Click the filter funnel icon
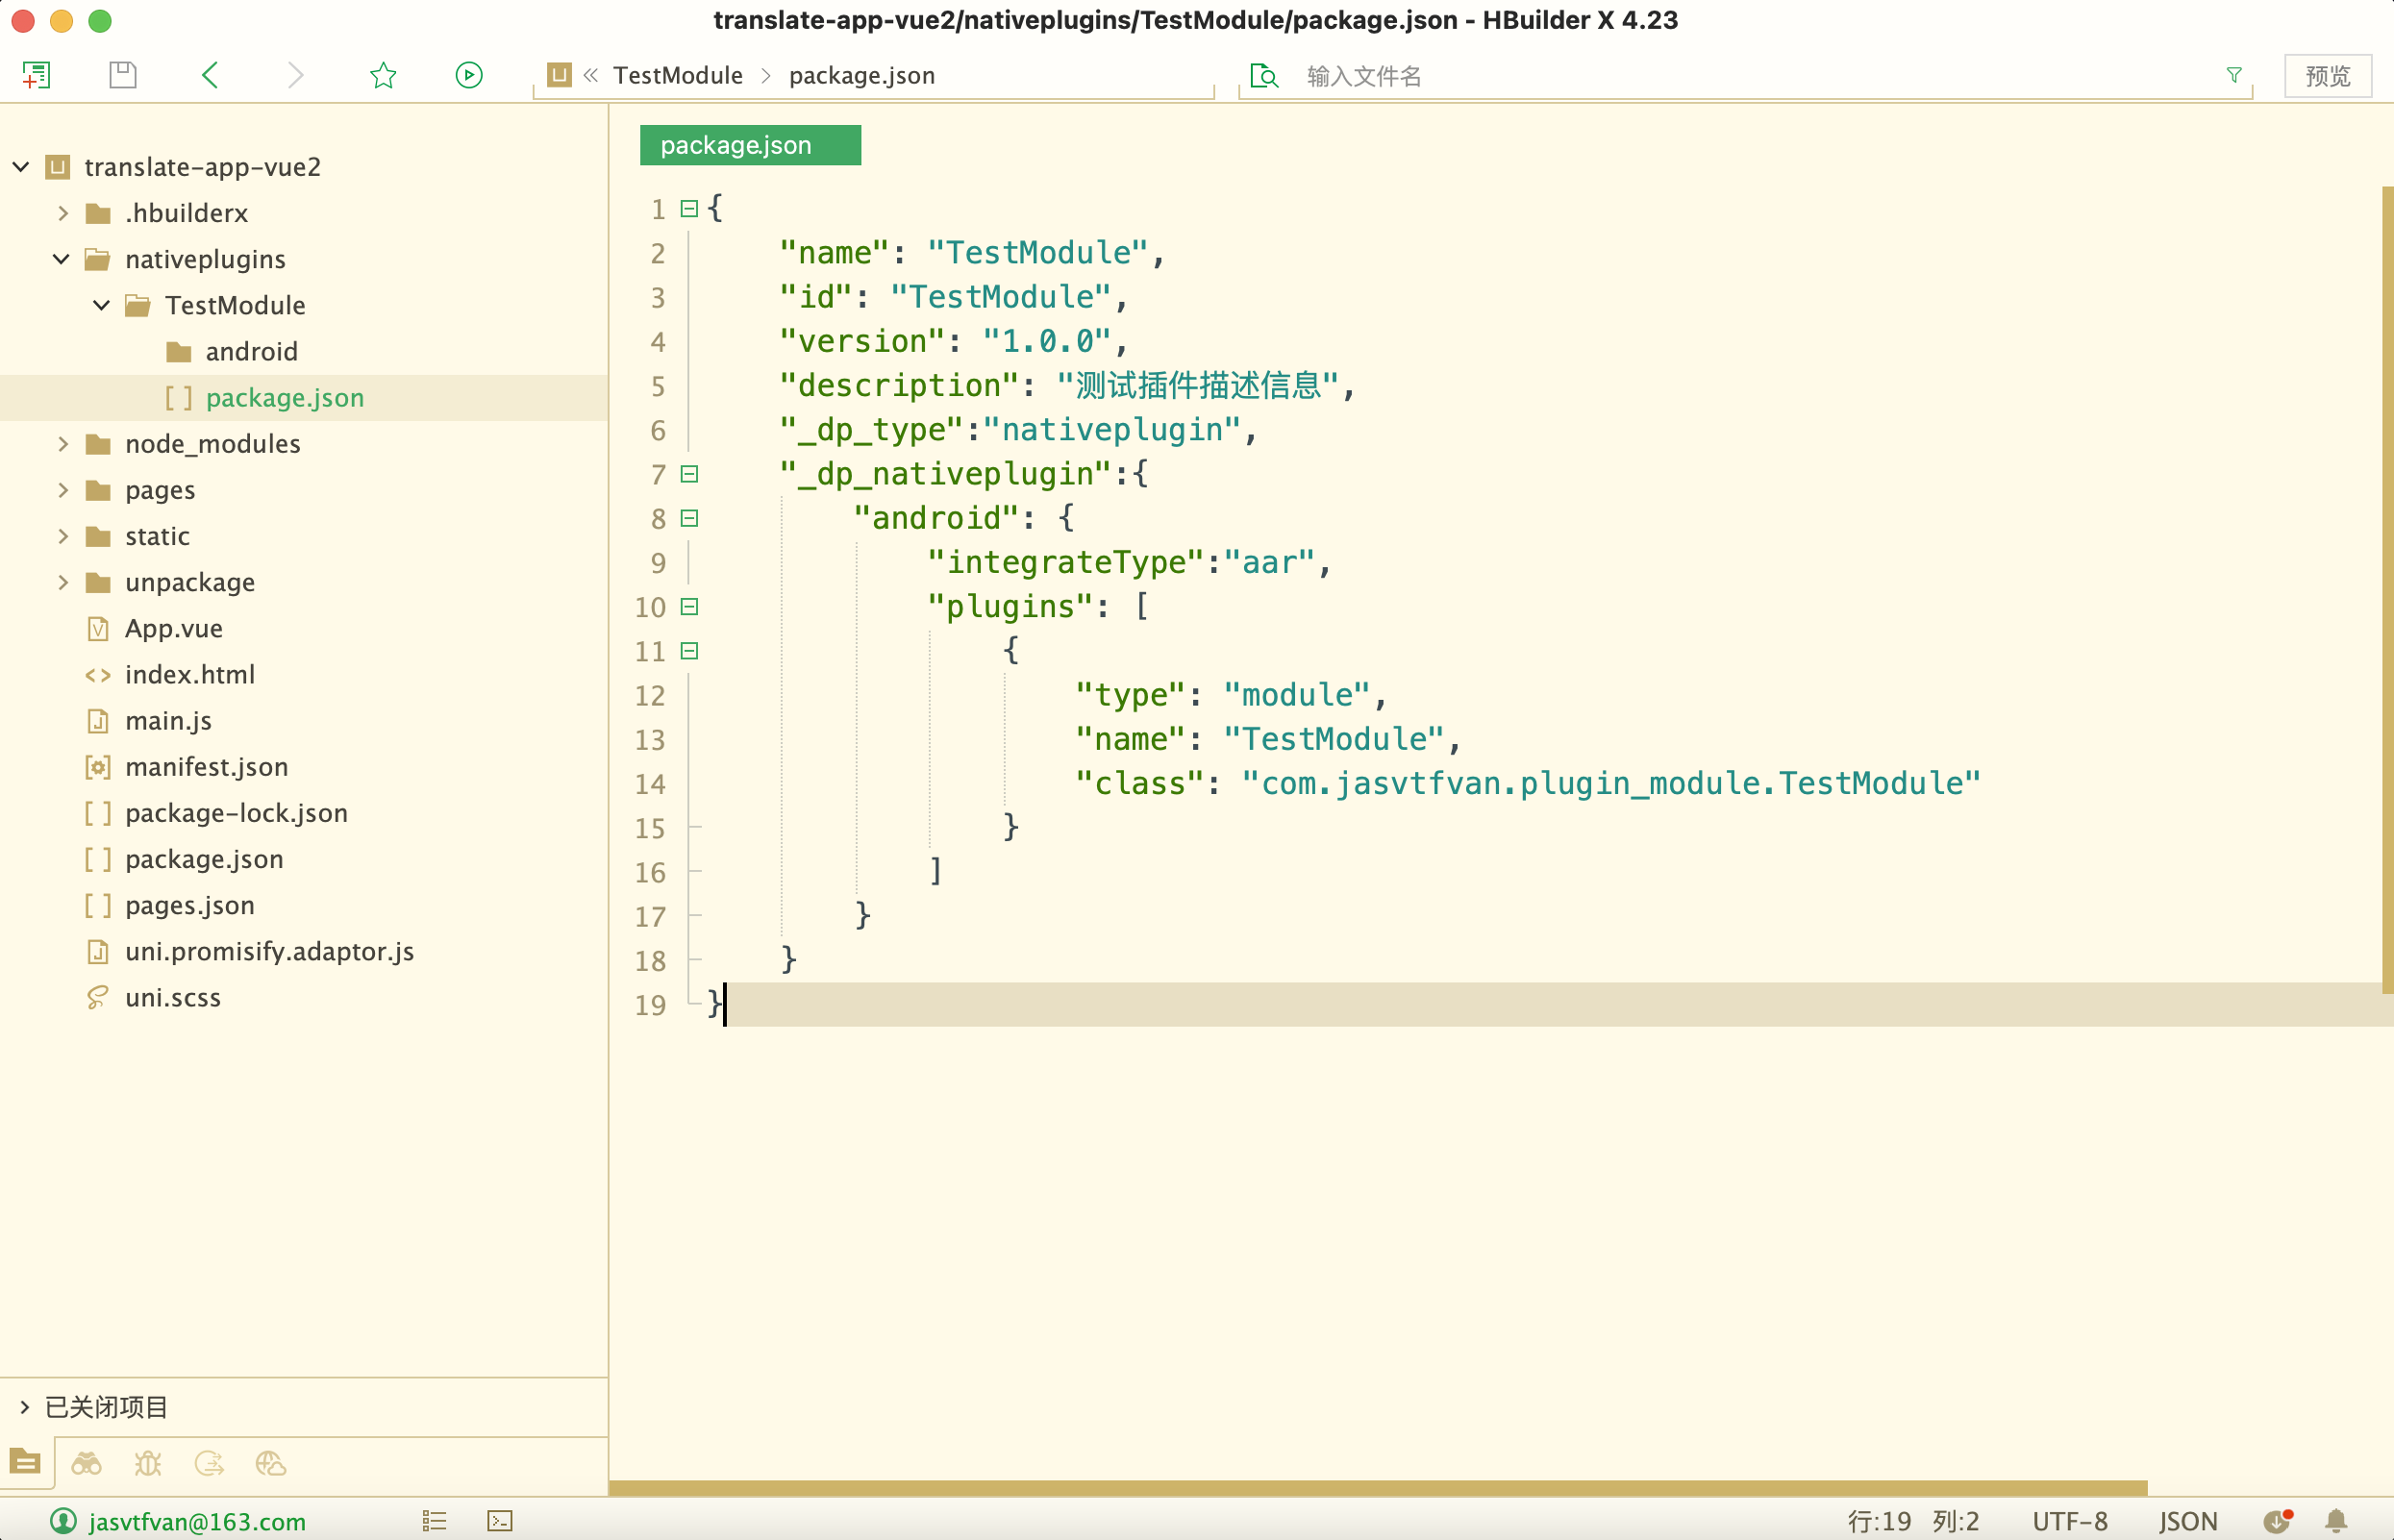The height and width of the screenshot is (1540, 2394). pyautogui.click(x=2234, y=75)
